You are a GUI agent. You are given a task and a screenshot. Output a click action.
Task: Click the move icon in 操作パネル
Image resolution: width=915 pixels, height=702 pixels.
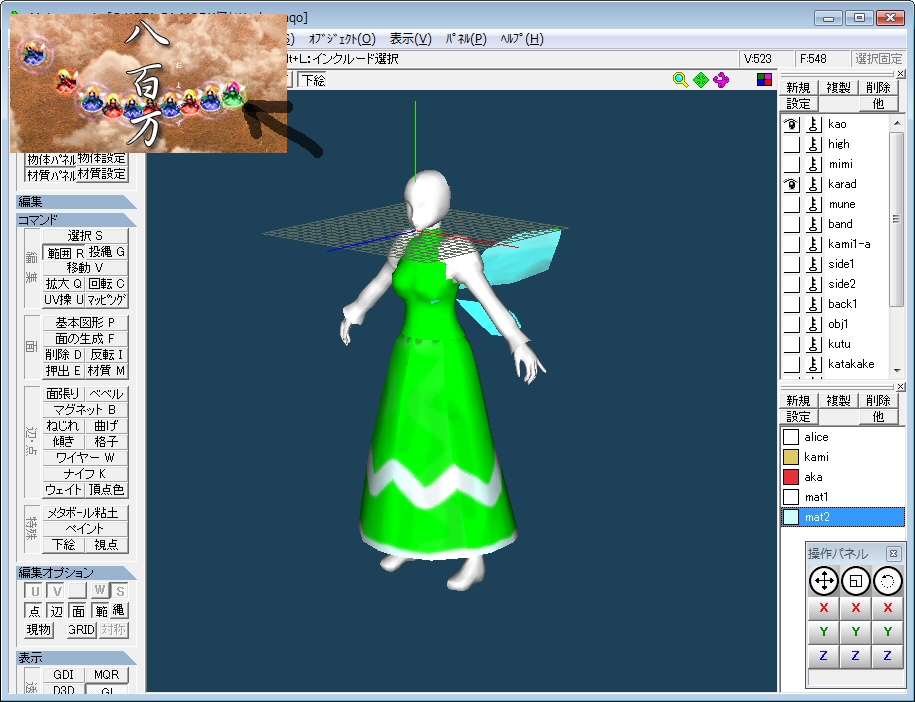pyautogui.click(x=824, y=580)
